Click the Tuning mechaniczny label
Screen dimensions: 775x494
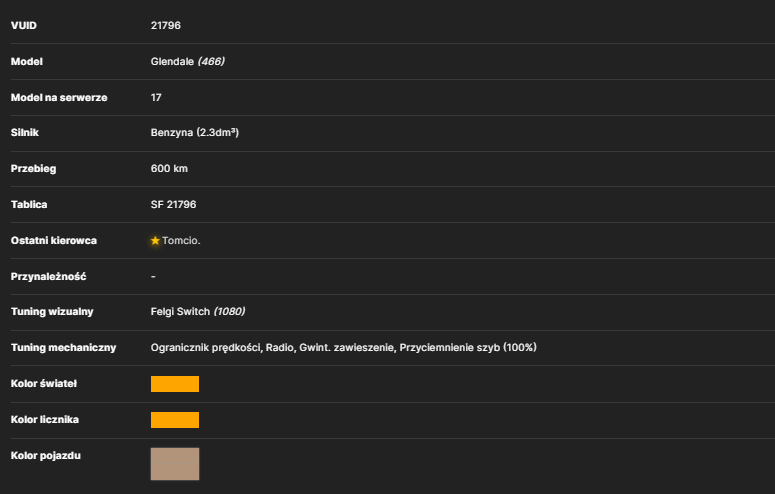tap(63, 348)
